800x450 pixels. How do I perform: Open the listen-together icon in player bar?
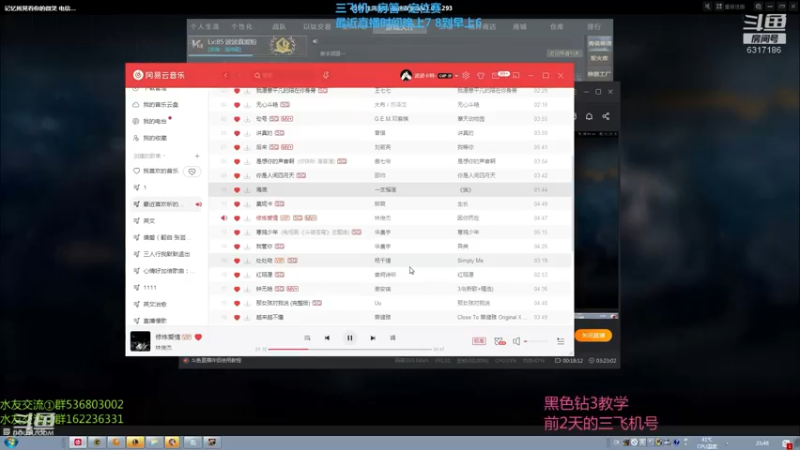pos(499,341)
